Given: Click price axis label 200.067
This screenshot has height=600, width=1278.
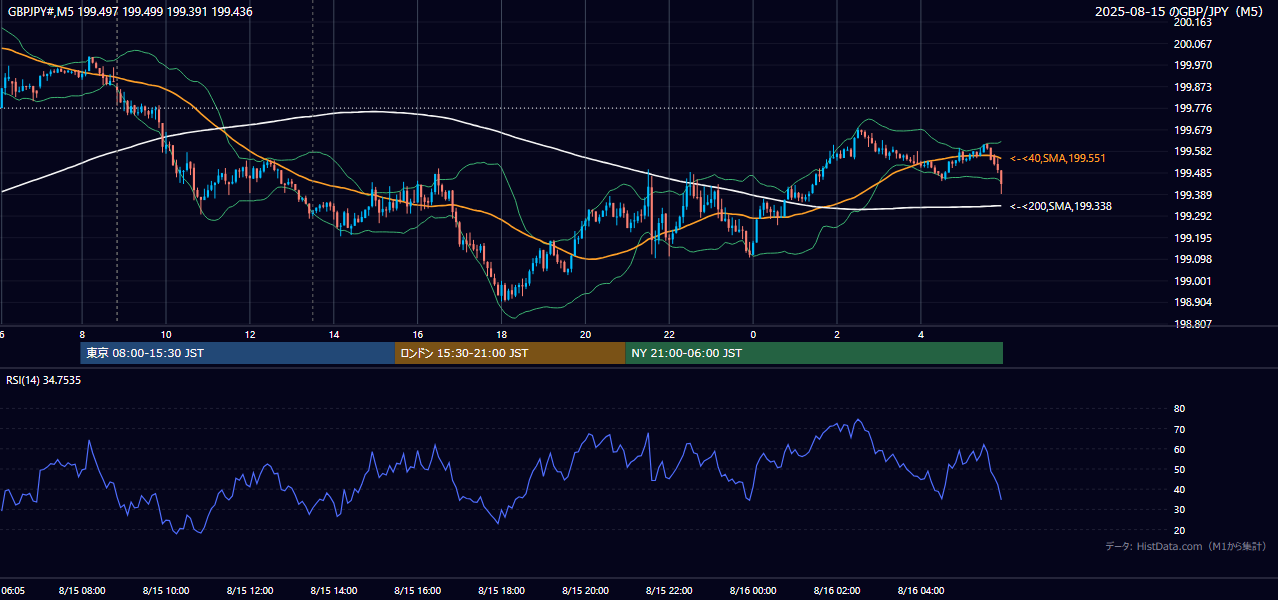Looking at the screenshot, I should click(1192, 44).
